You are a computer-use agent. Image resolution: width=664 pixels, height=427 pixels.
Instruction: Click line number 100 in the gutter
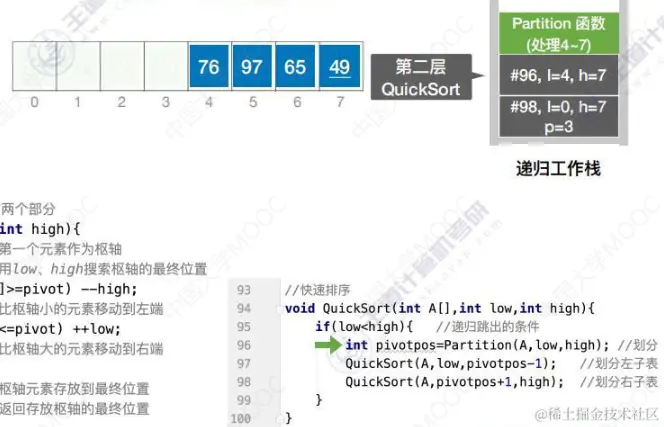point(241,419)
